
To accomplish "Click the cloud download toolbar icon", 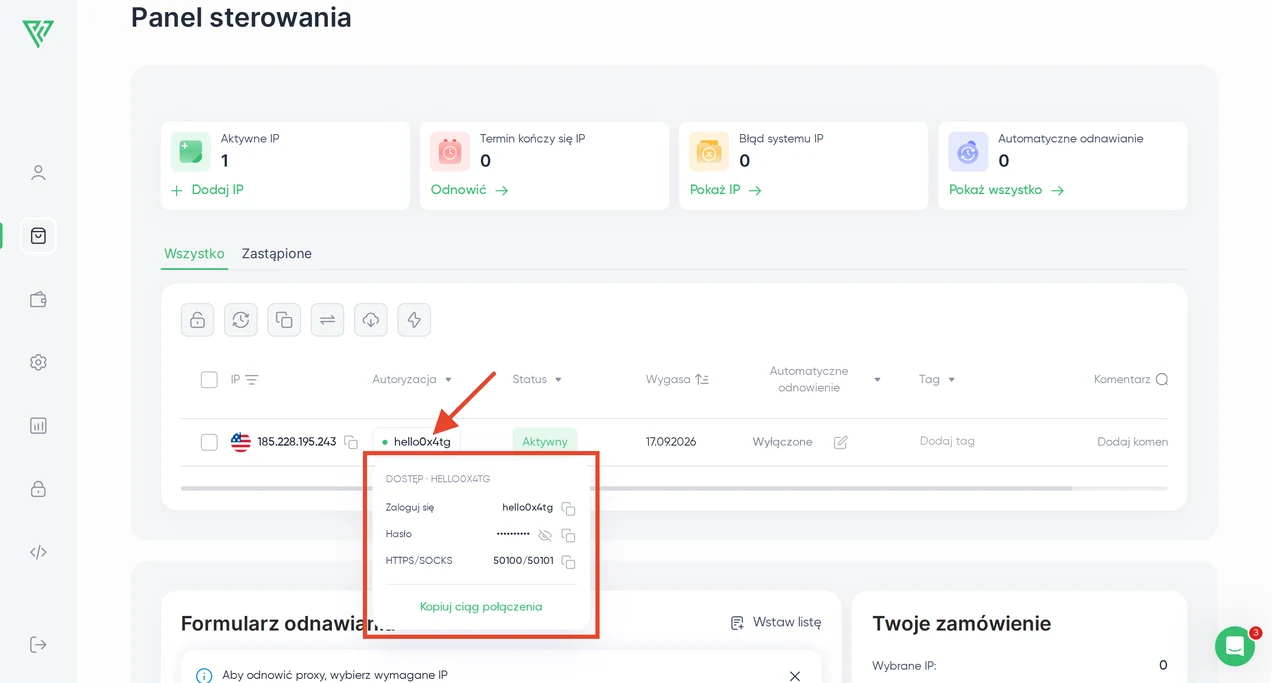I will (371, 320).
